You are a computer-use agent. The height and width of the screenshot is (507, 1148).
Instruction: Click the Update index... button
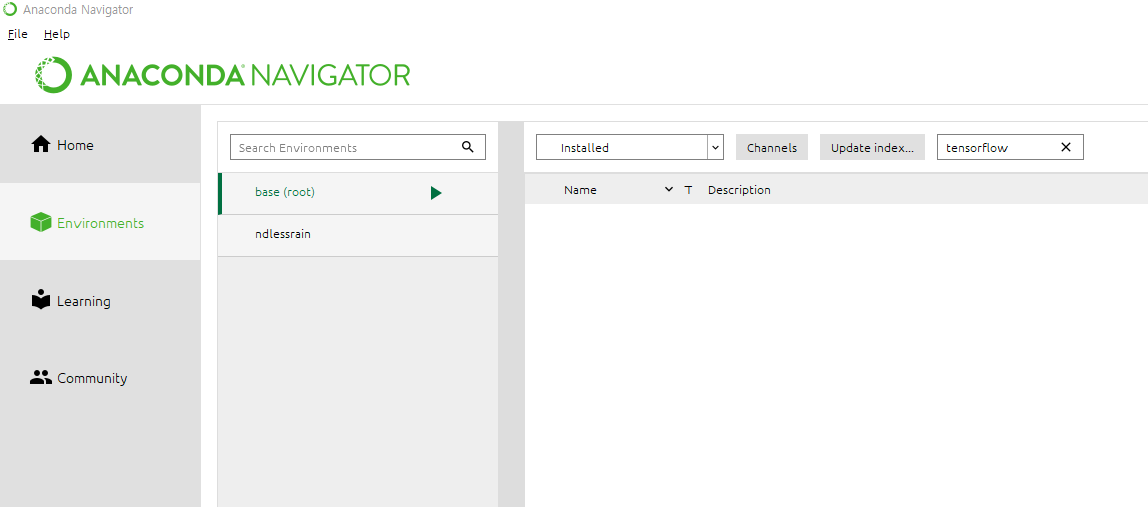pyautogui.click(x=872, y=147)
